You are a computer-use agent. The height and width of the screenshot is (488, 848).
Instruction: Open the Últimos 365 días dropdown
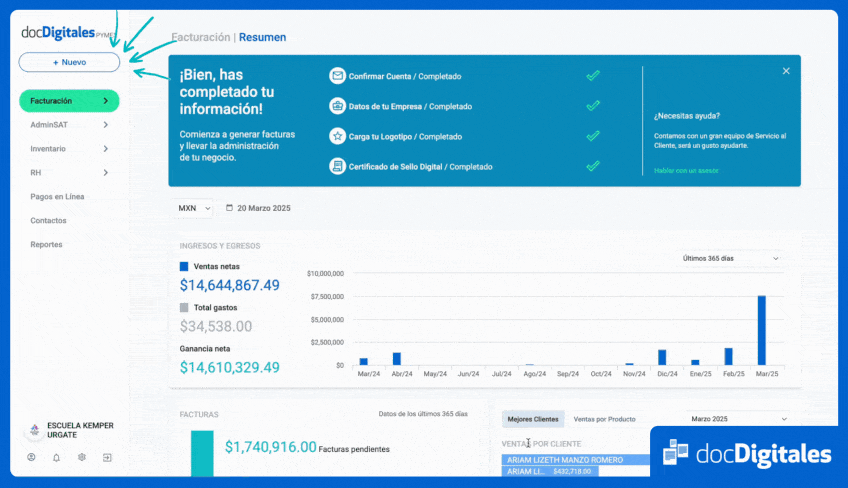point(730,259)
